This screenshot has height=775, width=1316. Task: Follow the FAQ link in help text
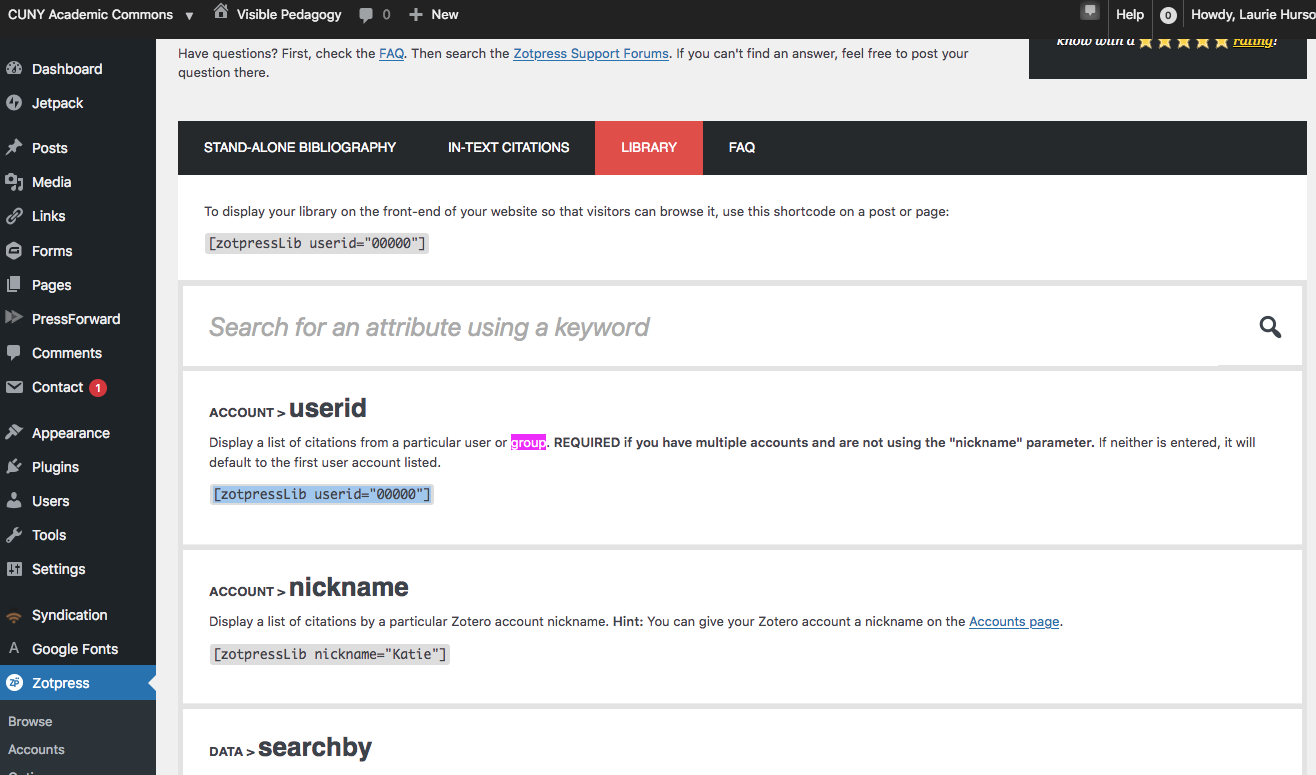pos(392,53)
